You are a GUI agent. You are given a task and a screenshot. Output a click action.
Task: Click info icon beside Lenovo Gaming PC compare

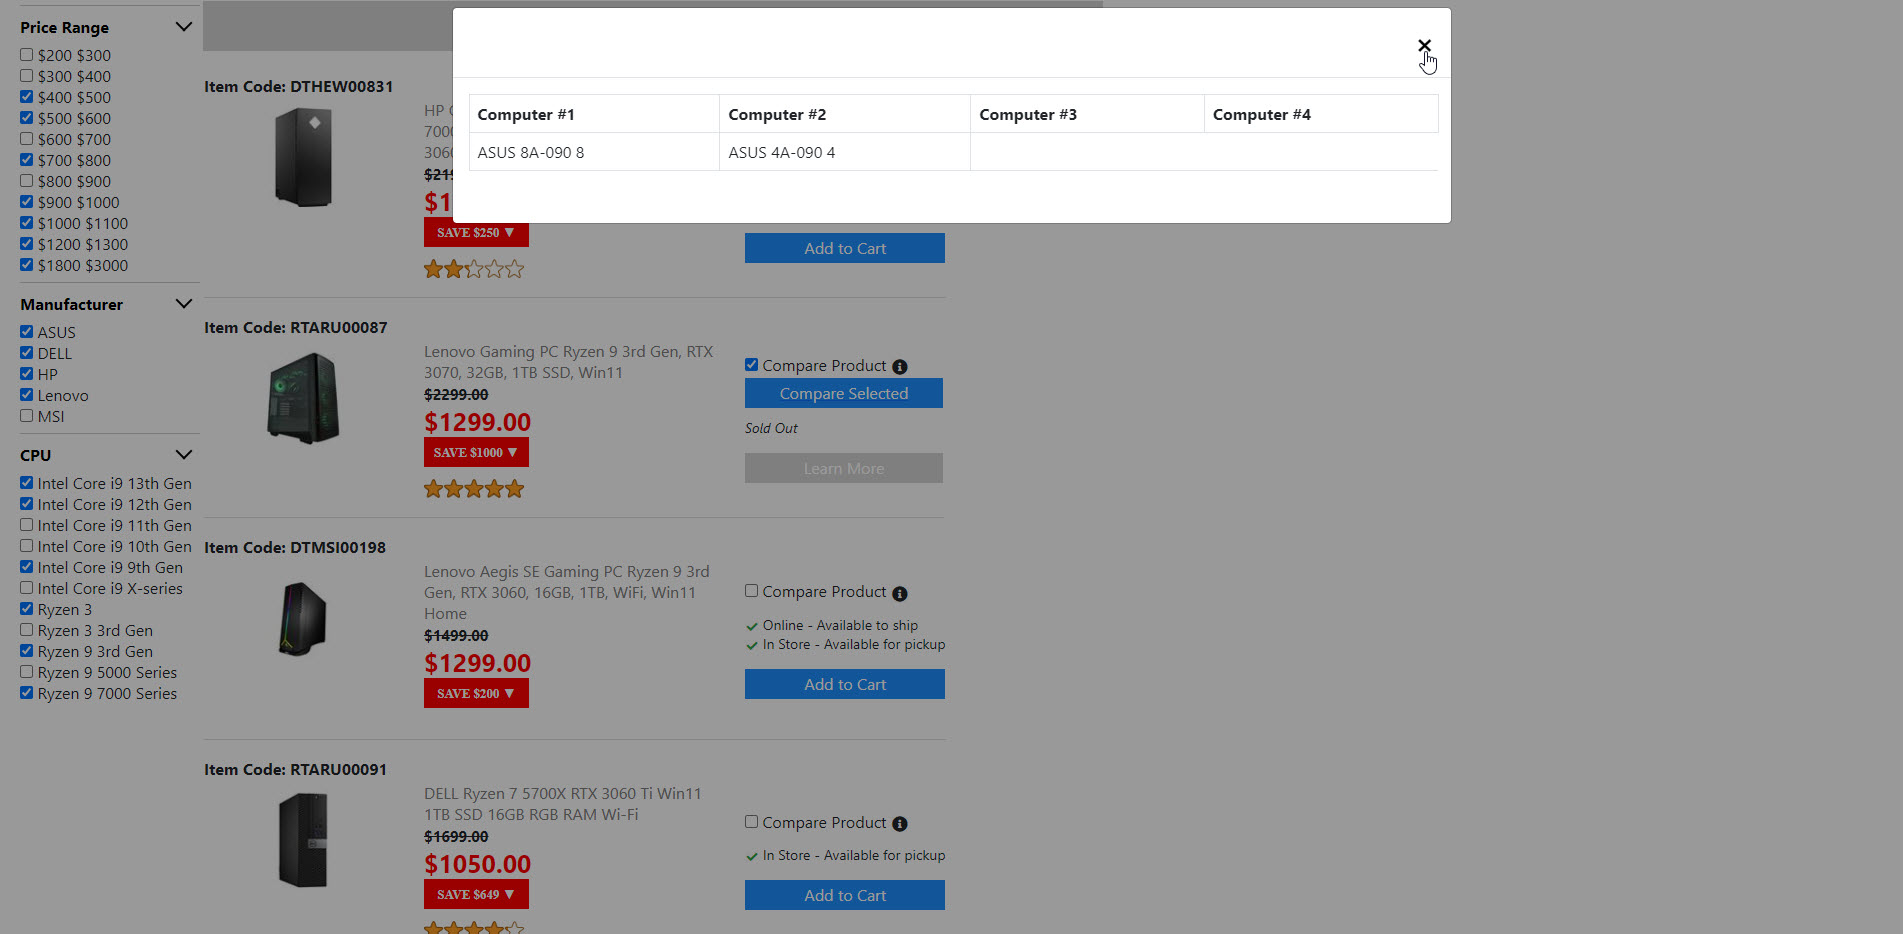pyautogui.click(x=899, y=367)
